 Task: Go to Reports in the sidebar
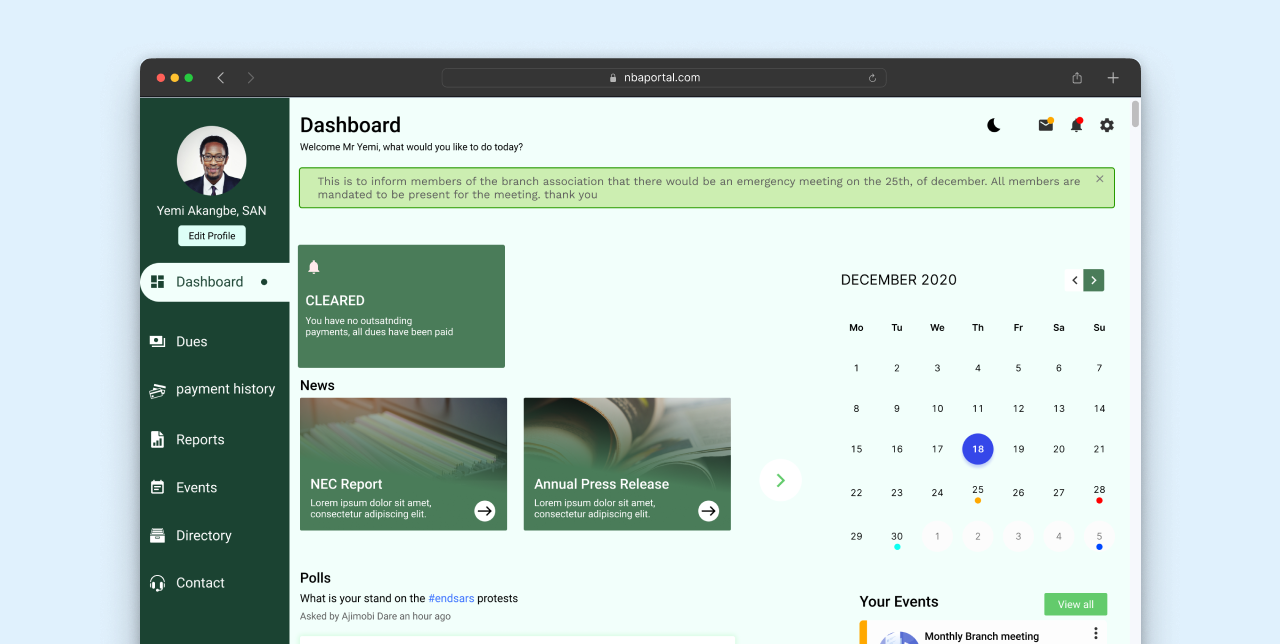pyautogui.click(x=200, y=440)
